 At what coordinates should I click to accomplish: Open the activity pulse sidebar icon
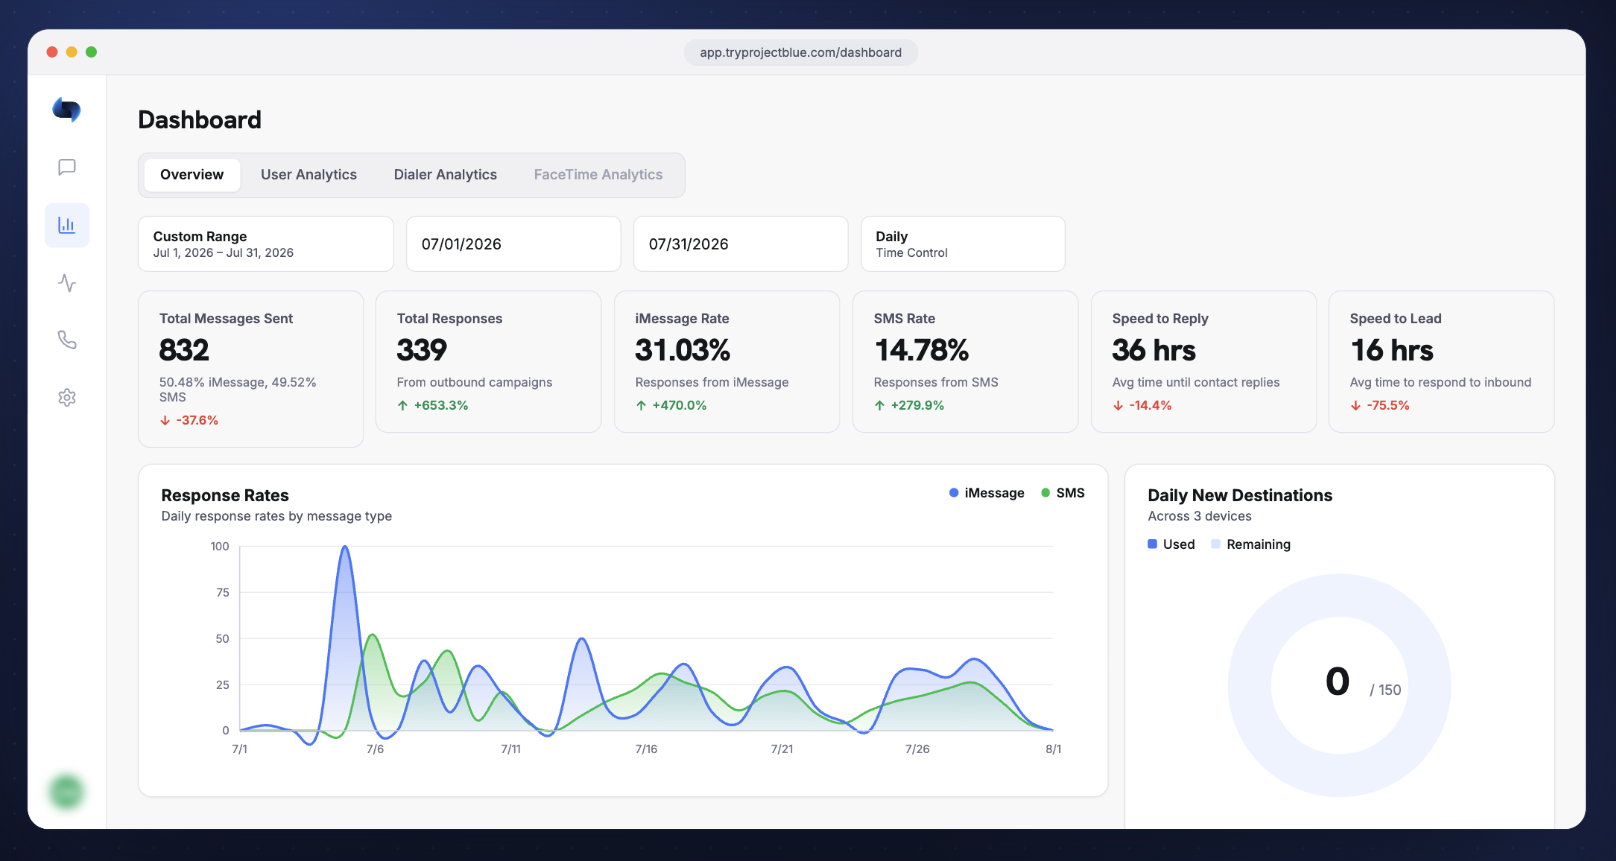click(67, 283)
